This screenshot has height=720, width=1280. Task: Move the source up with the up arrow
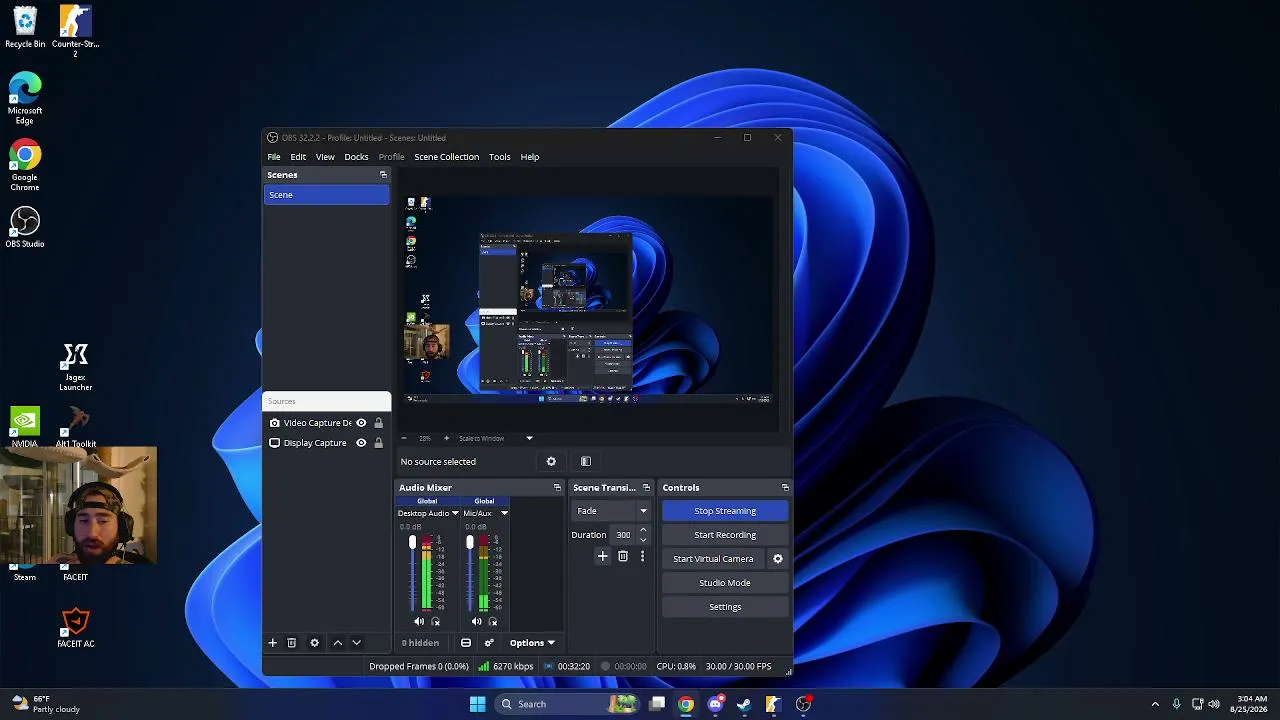tap(338, 643)
